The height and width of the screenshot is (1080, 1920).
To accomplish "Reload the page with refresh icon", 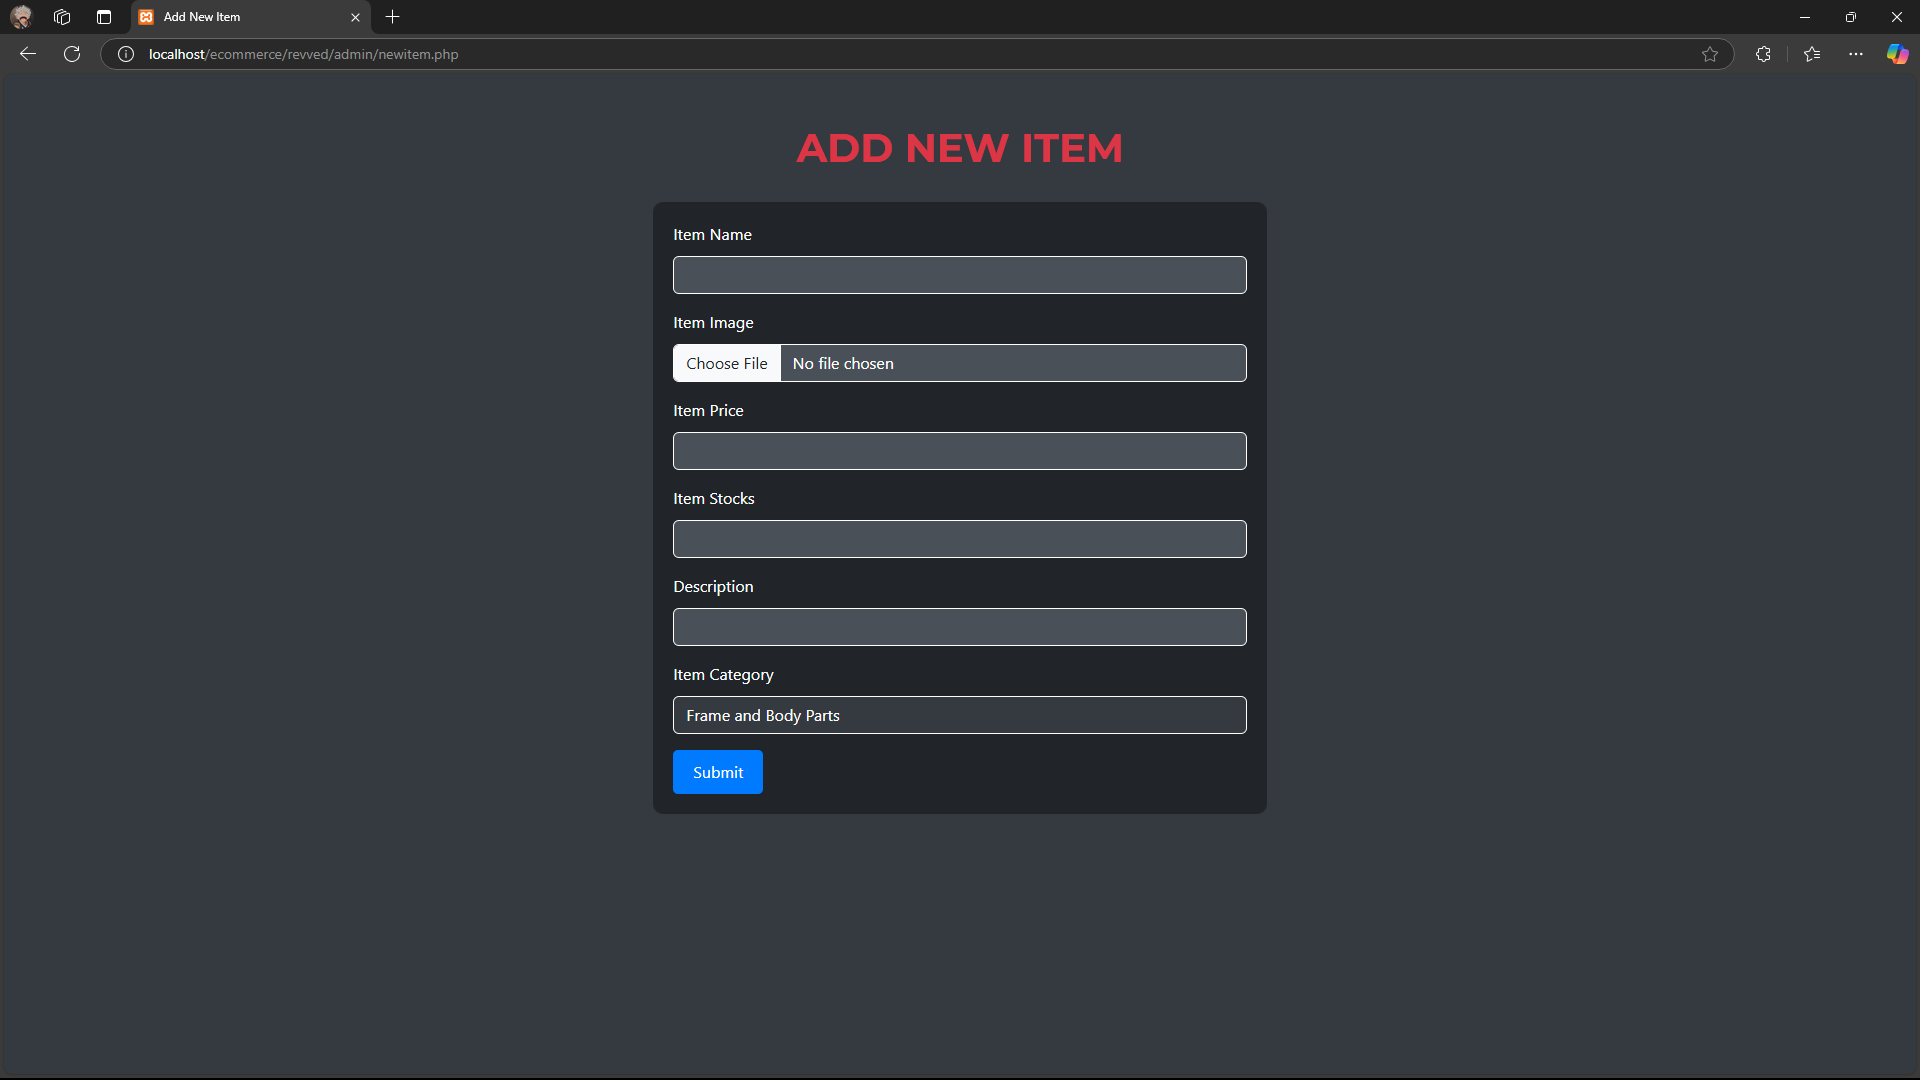I will (x=72, y=54).
